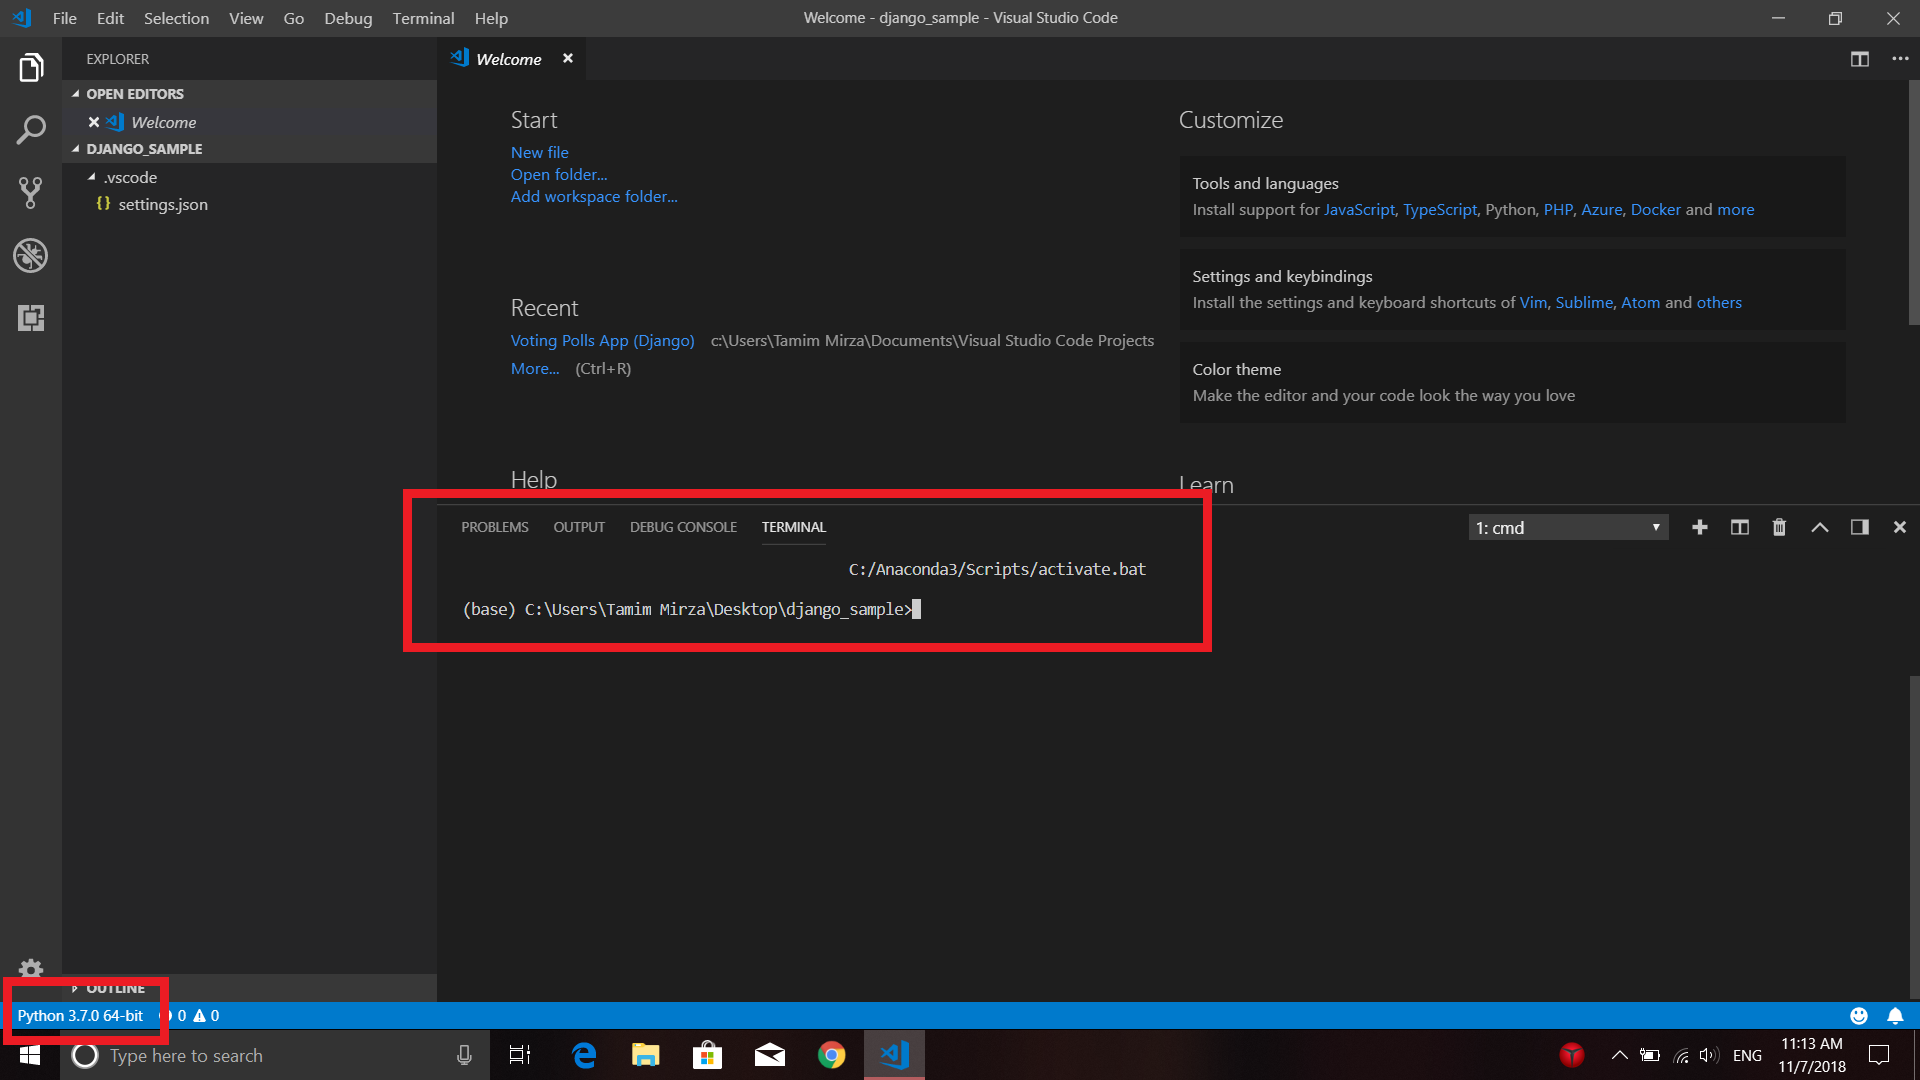The height and width of the screenshot is (1080, 1920).
Task: Open Task View on the taskbar
Action: (x=520, y=1055)
